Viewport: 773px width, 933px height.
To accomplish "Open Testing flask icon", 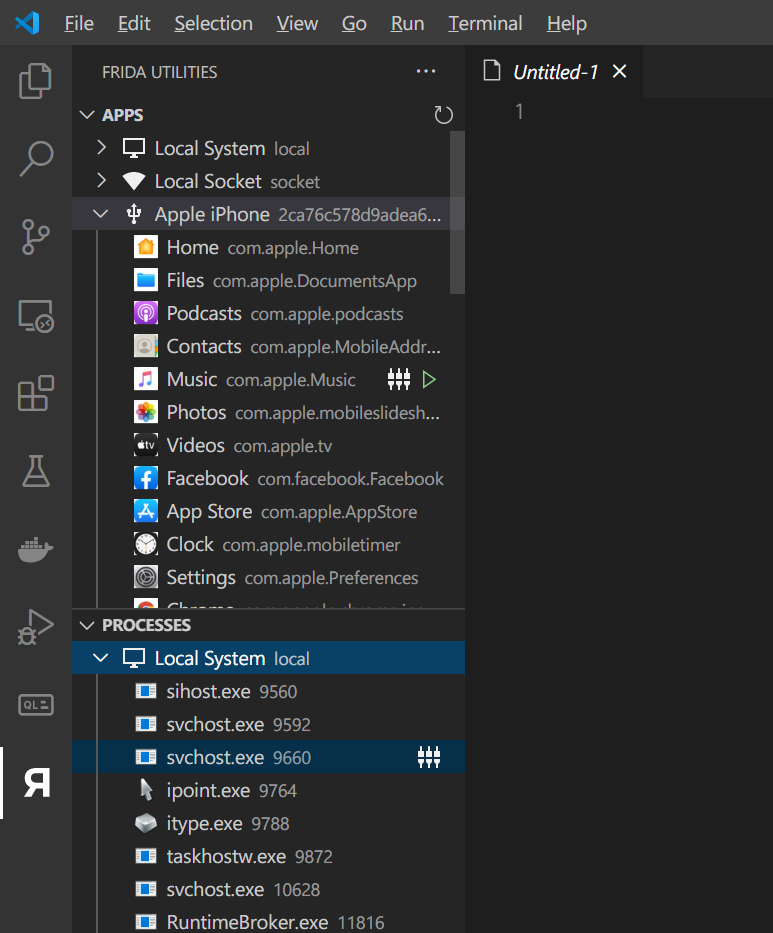I will (x=36, y=471).
